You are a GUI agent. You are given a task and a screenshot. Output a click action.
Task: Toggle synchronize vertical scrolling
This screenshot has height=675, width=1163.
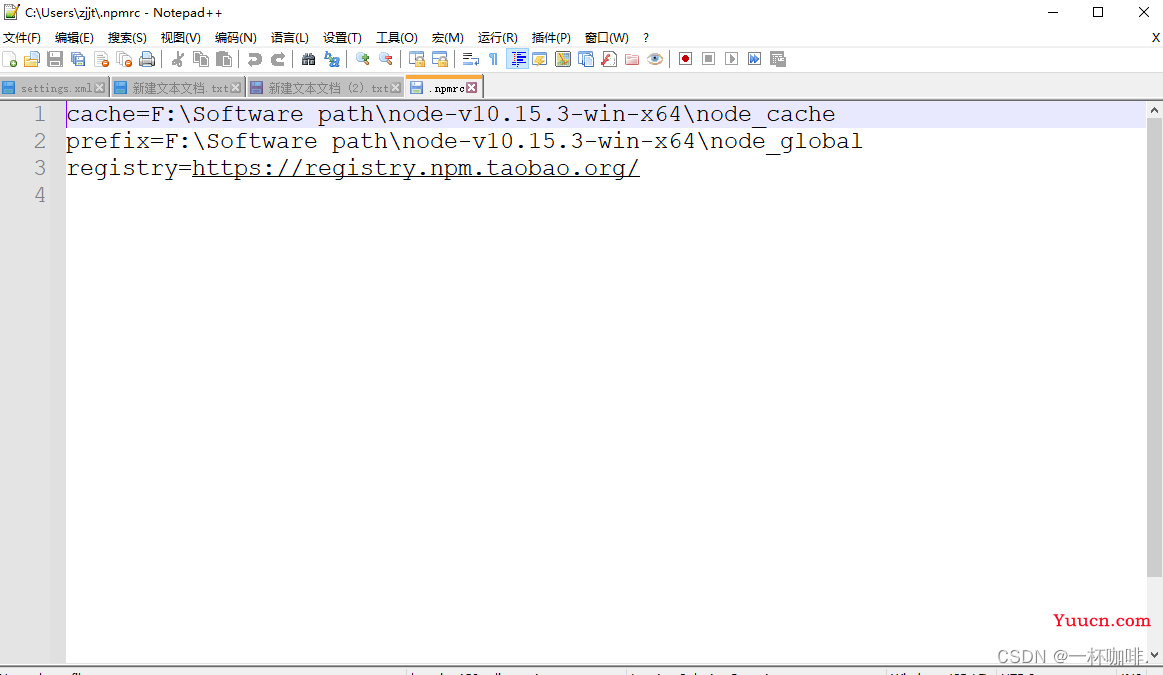click(x=417, y=59)
